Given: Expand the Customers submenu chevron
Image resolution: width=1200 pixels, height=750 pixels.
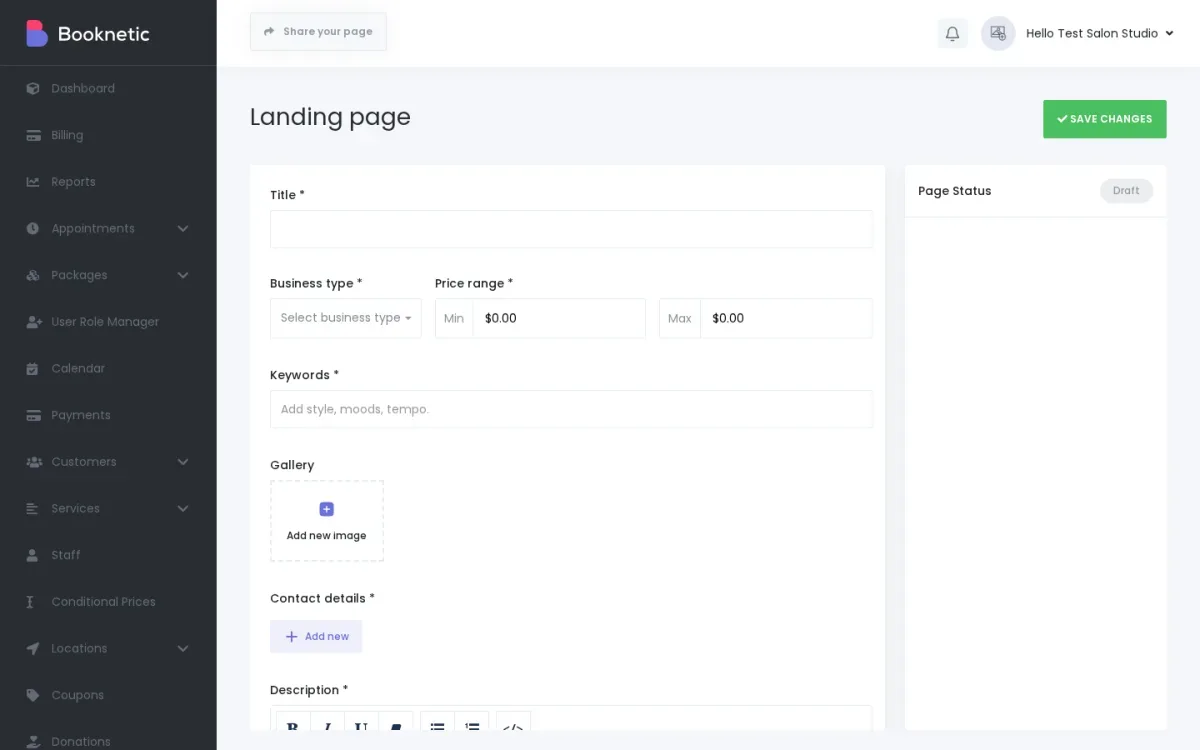Looking at the screenshot, I should pyautogui.click(x=183, y=462).
